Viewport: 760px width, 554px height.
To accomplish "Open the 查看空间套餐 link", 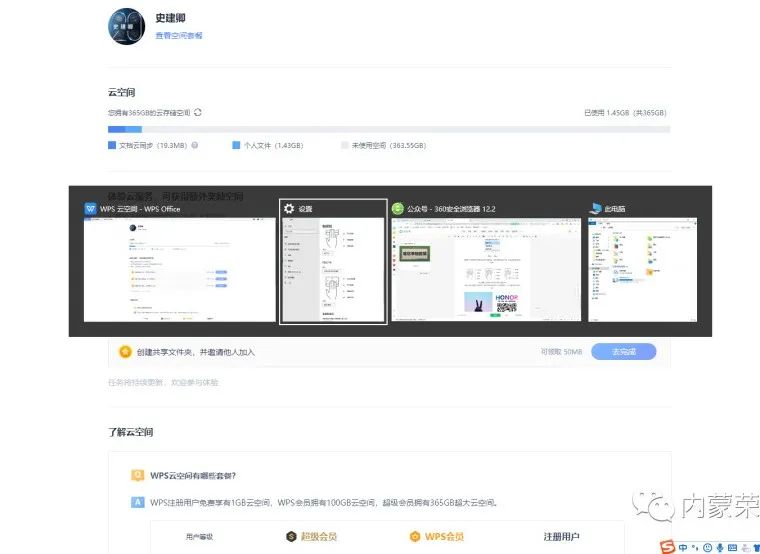I will coord(179,35).
